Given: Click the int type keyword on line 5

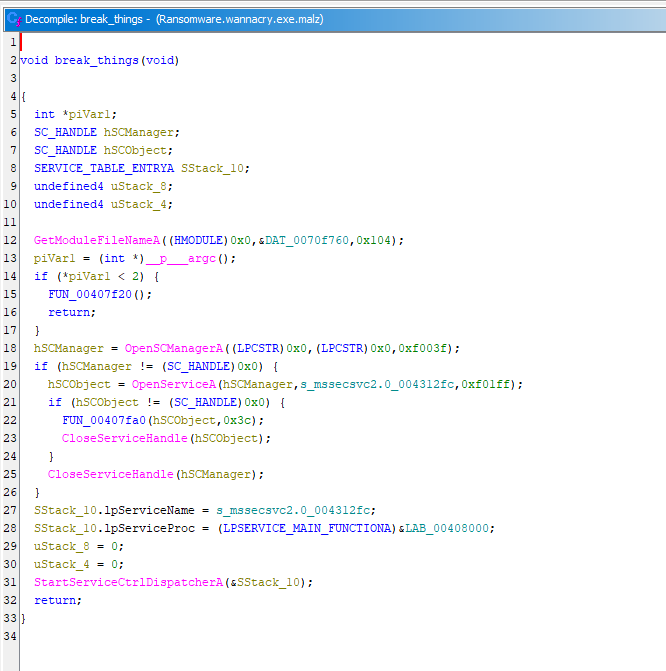Looking at the screenshot, I should 44,114.
